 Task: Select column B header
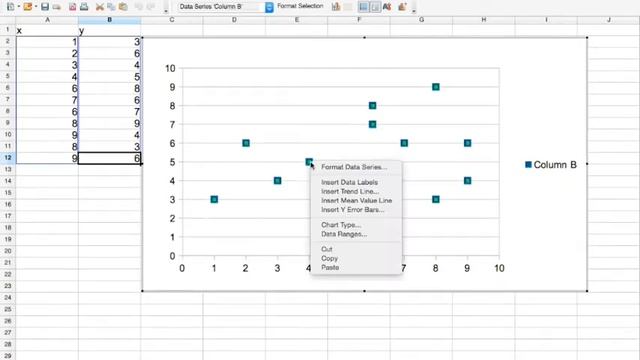coord(109,20)
